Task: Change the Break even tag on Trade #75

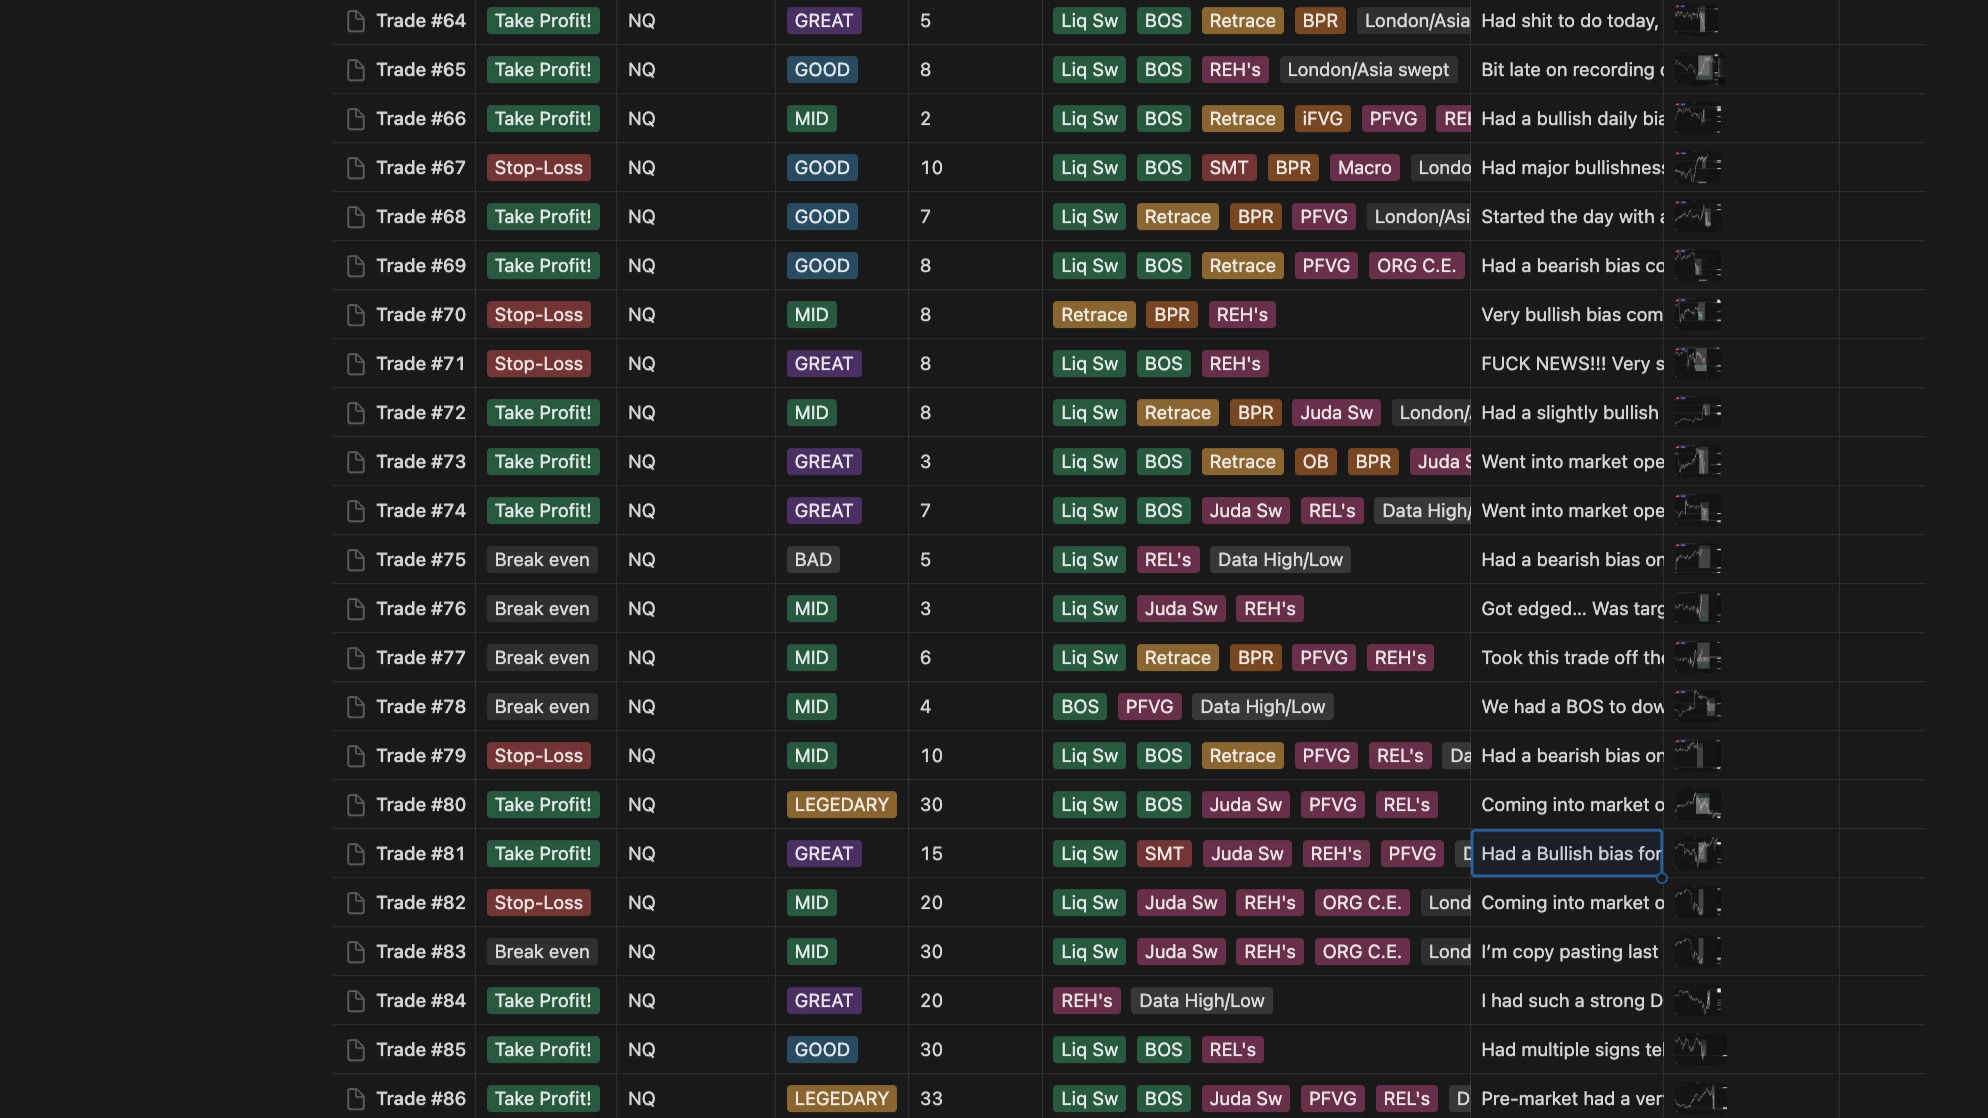Action: click(x=542, y=560)
